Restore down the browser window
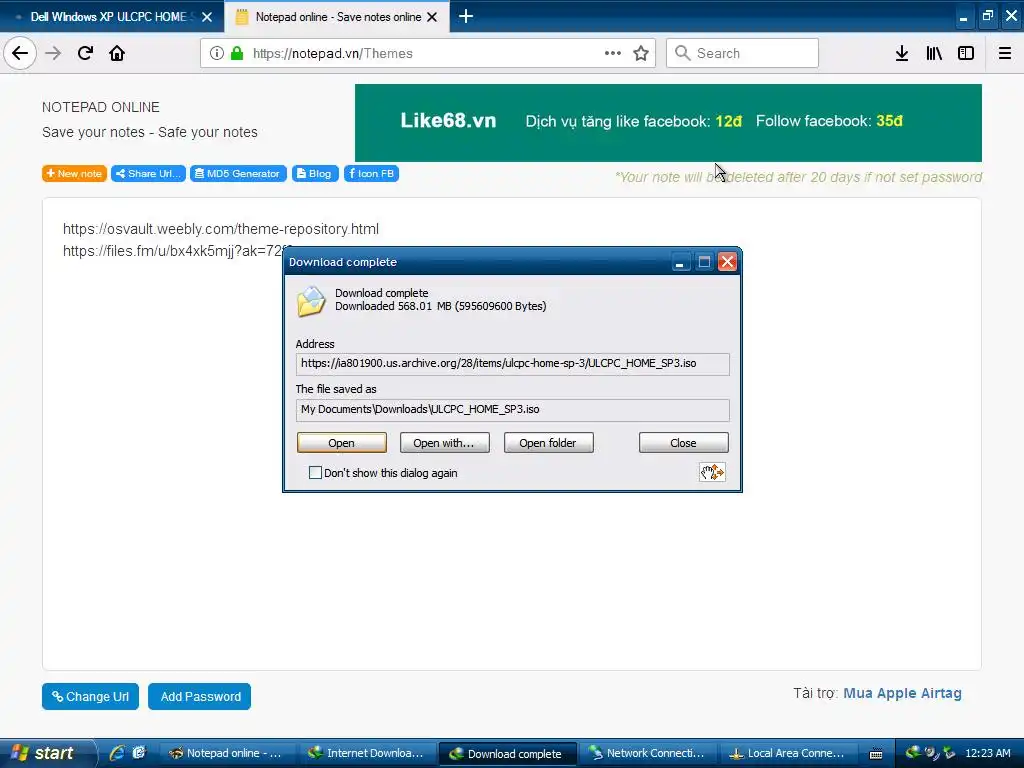 click(x=987, y=16)
